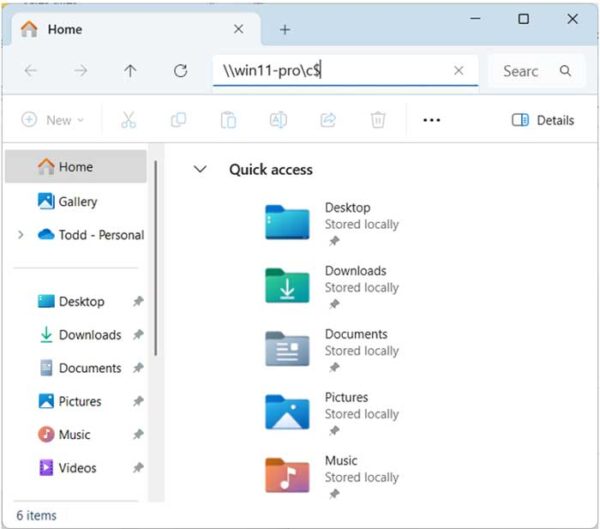Click the pin icon beside sidebar Videos

coord(138,468)
